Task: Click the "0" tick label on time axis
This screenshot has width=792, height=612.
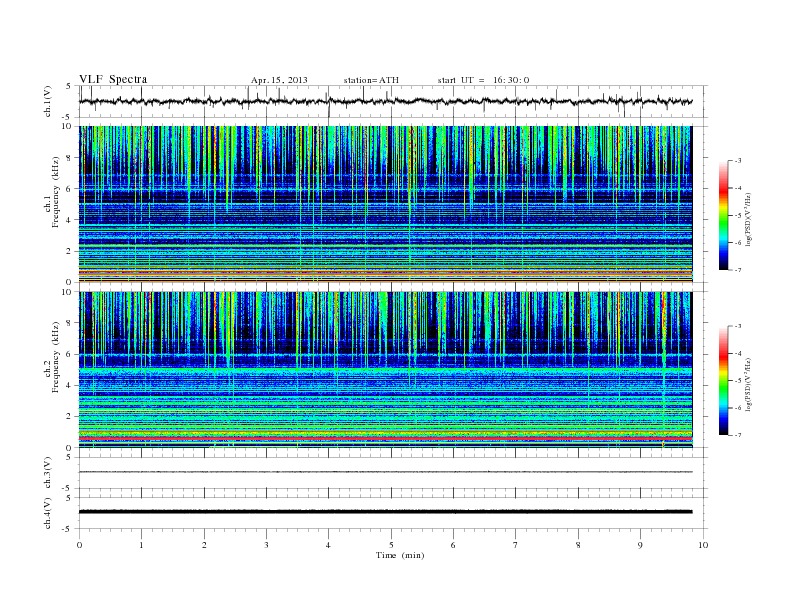Action: pos(79,545)
